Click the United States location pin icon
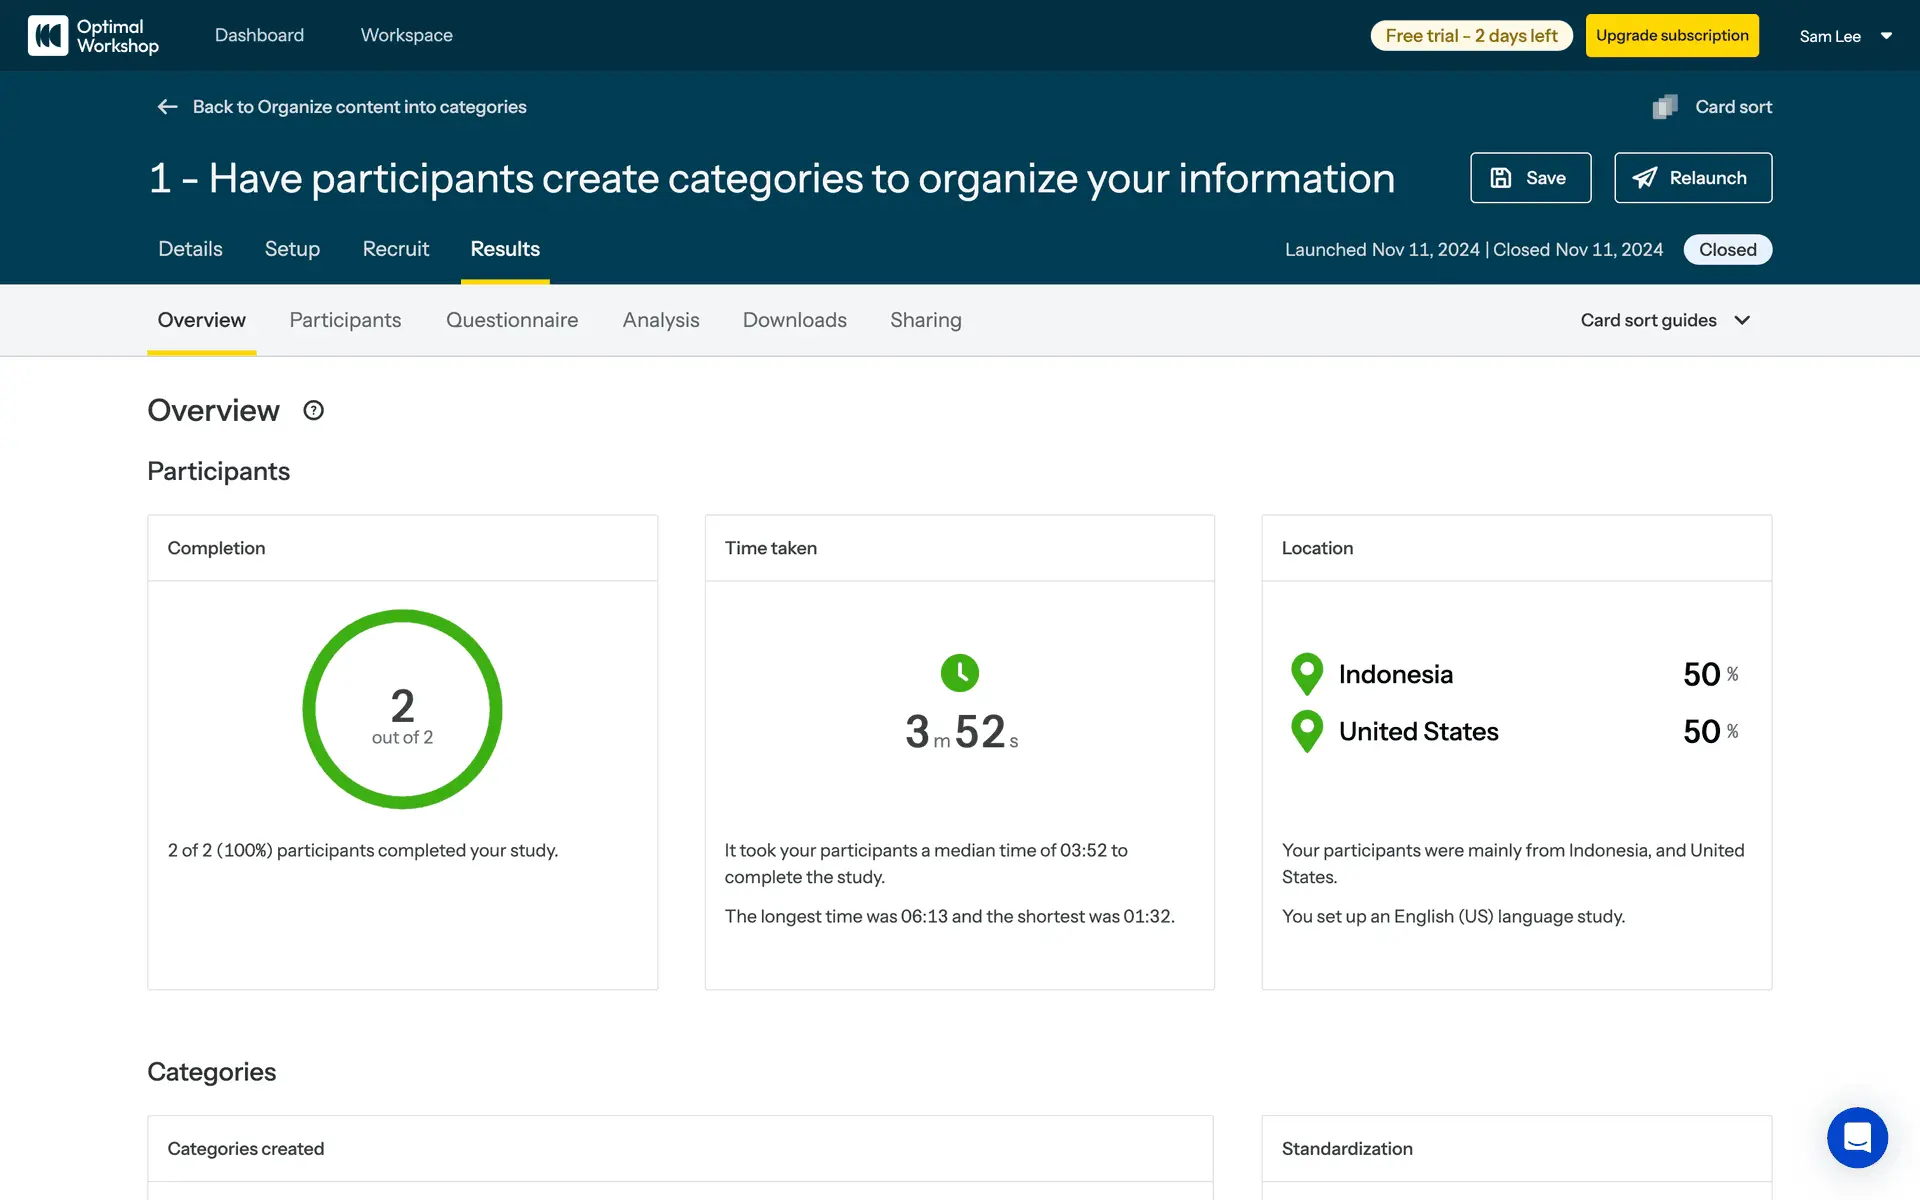1920x1200 pixels. pyautogui.click(x=1306, y=731)
